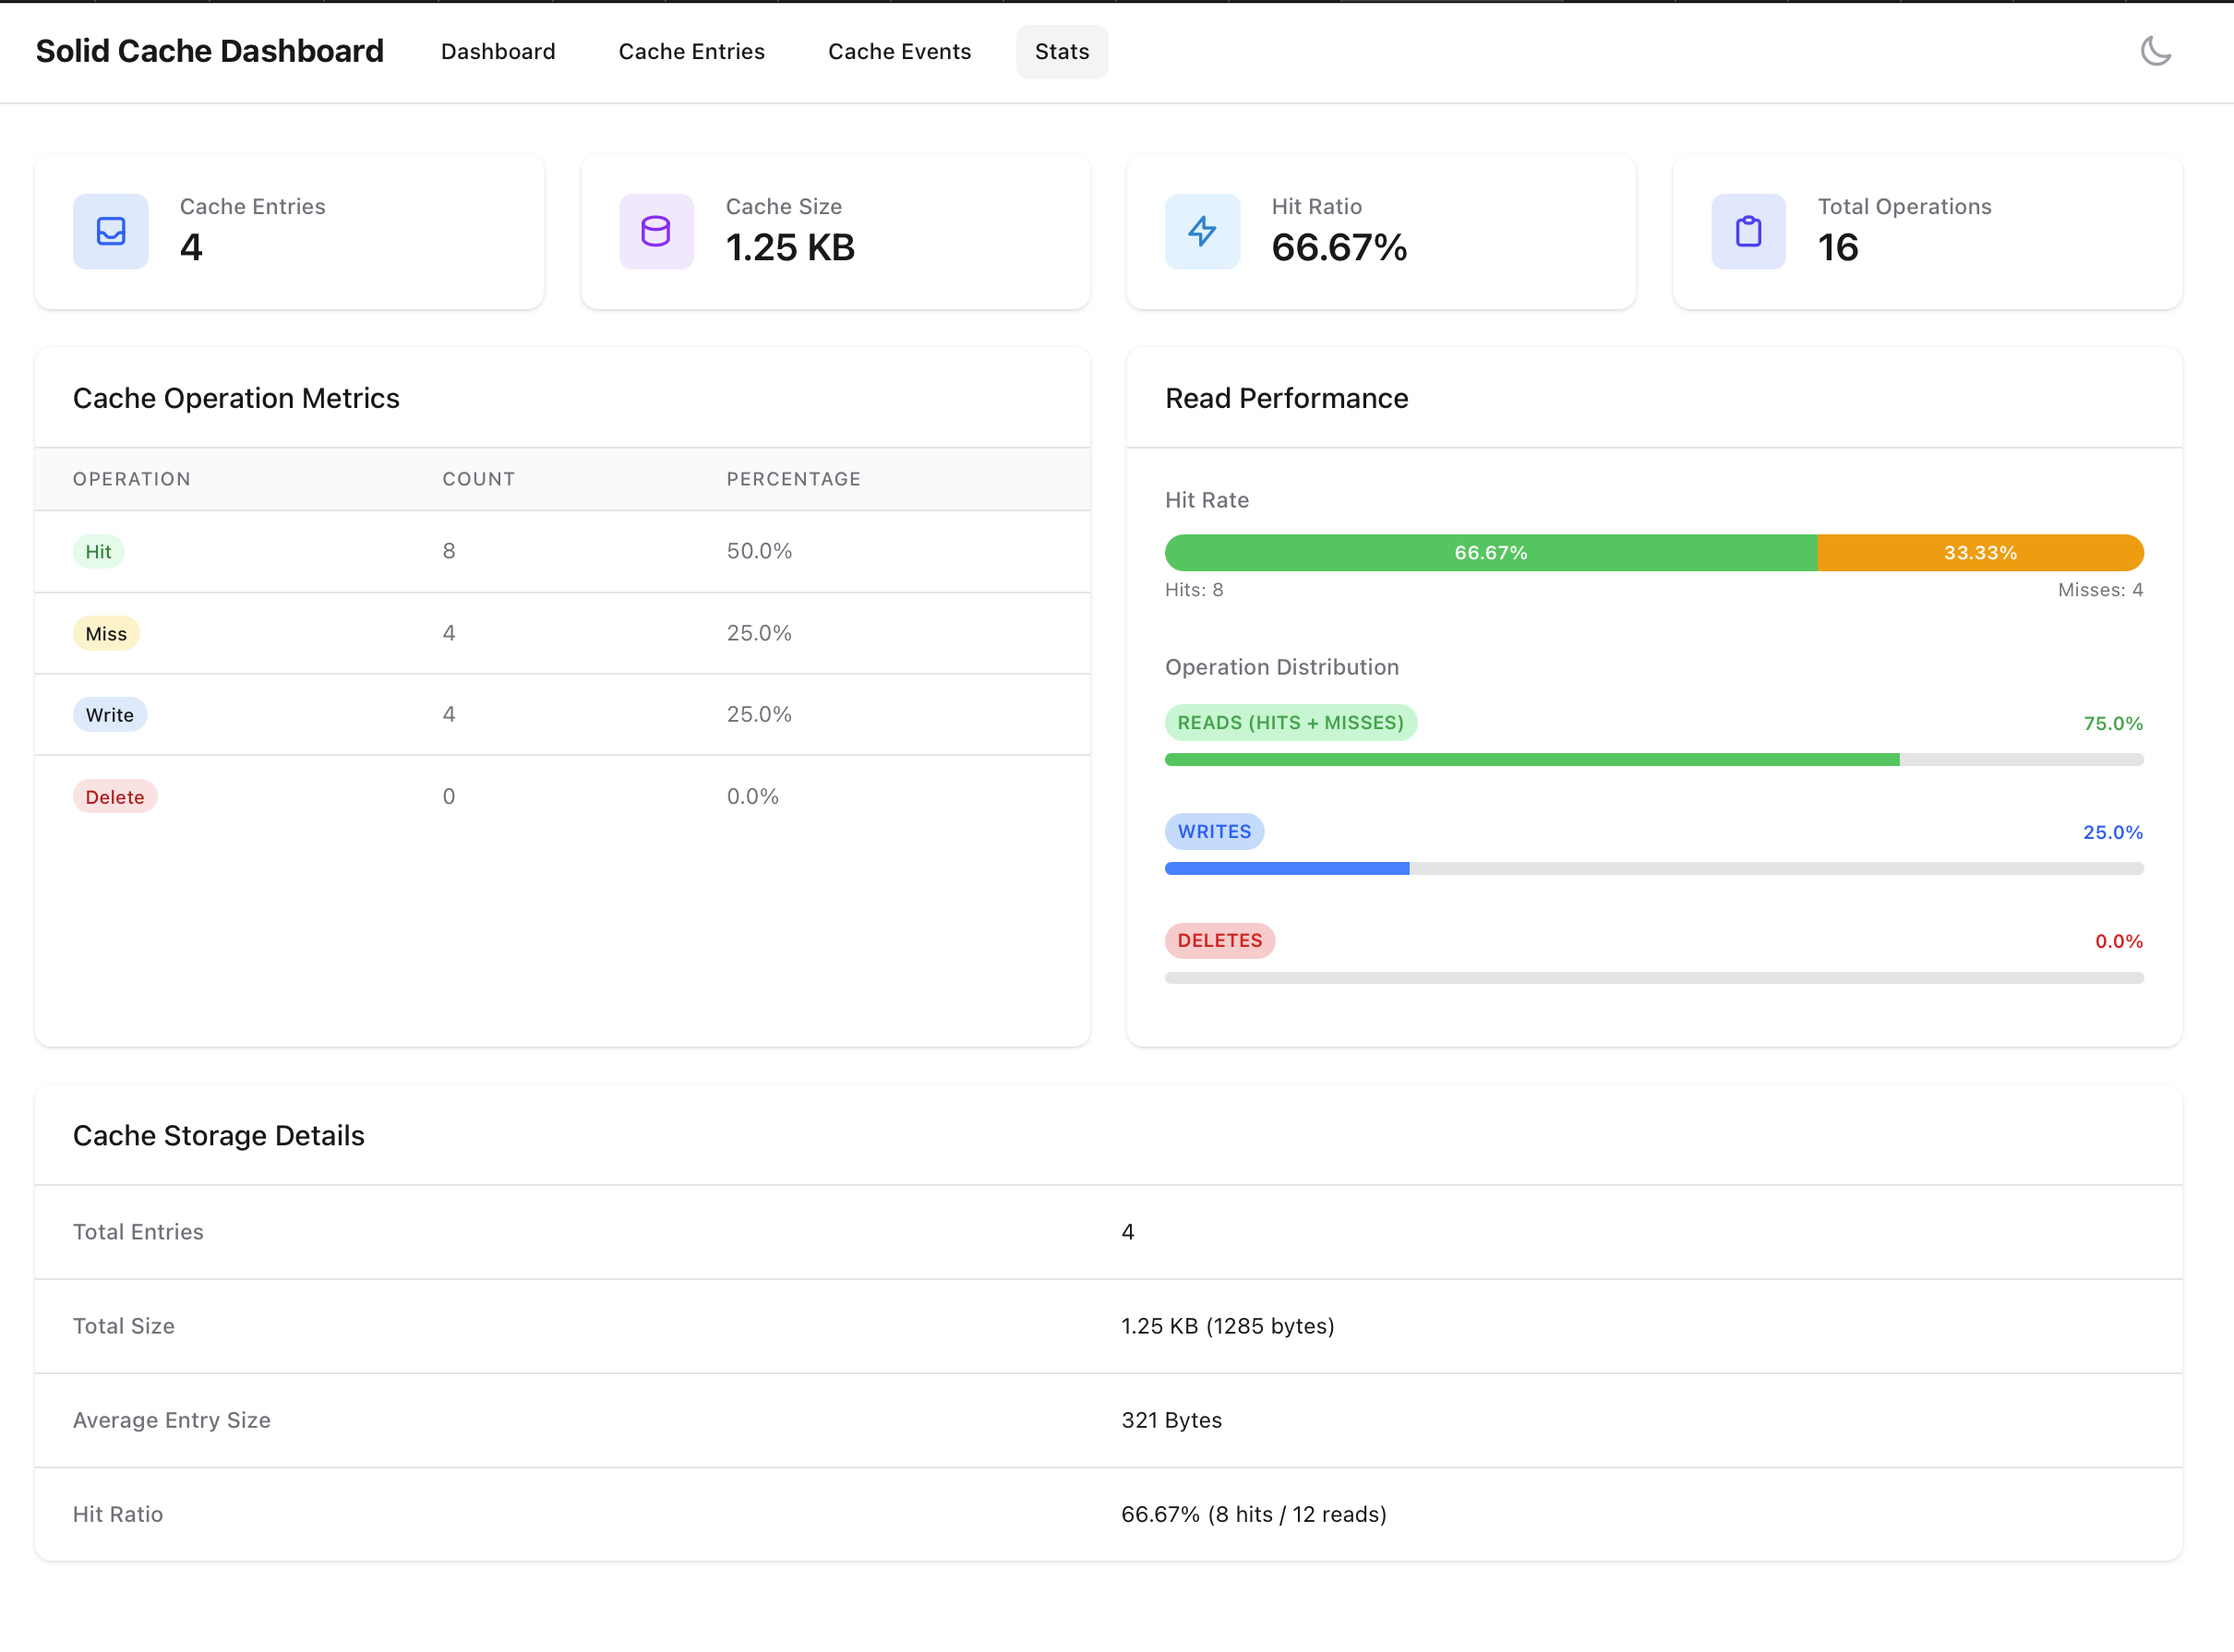Click the orange 33.33% miss bar segment
The image size is (2234, 1652).
coord(1979,553)
